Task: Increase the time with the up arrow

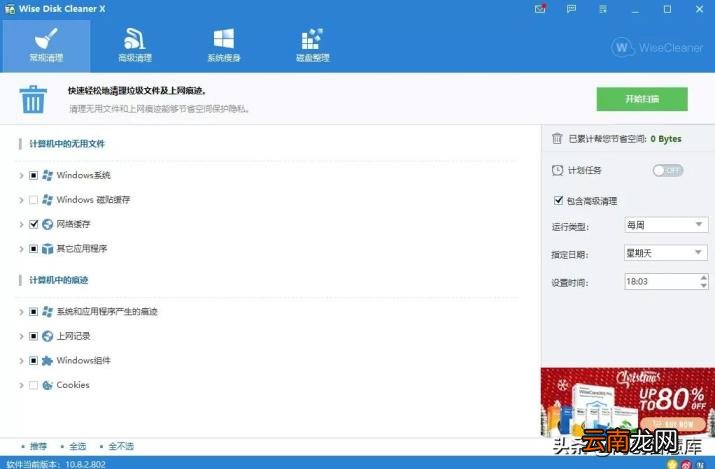Action: pos(704,277)
